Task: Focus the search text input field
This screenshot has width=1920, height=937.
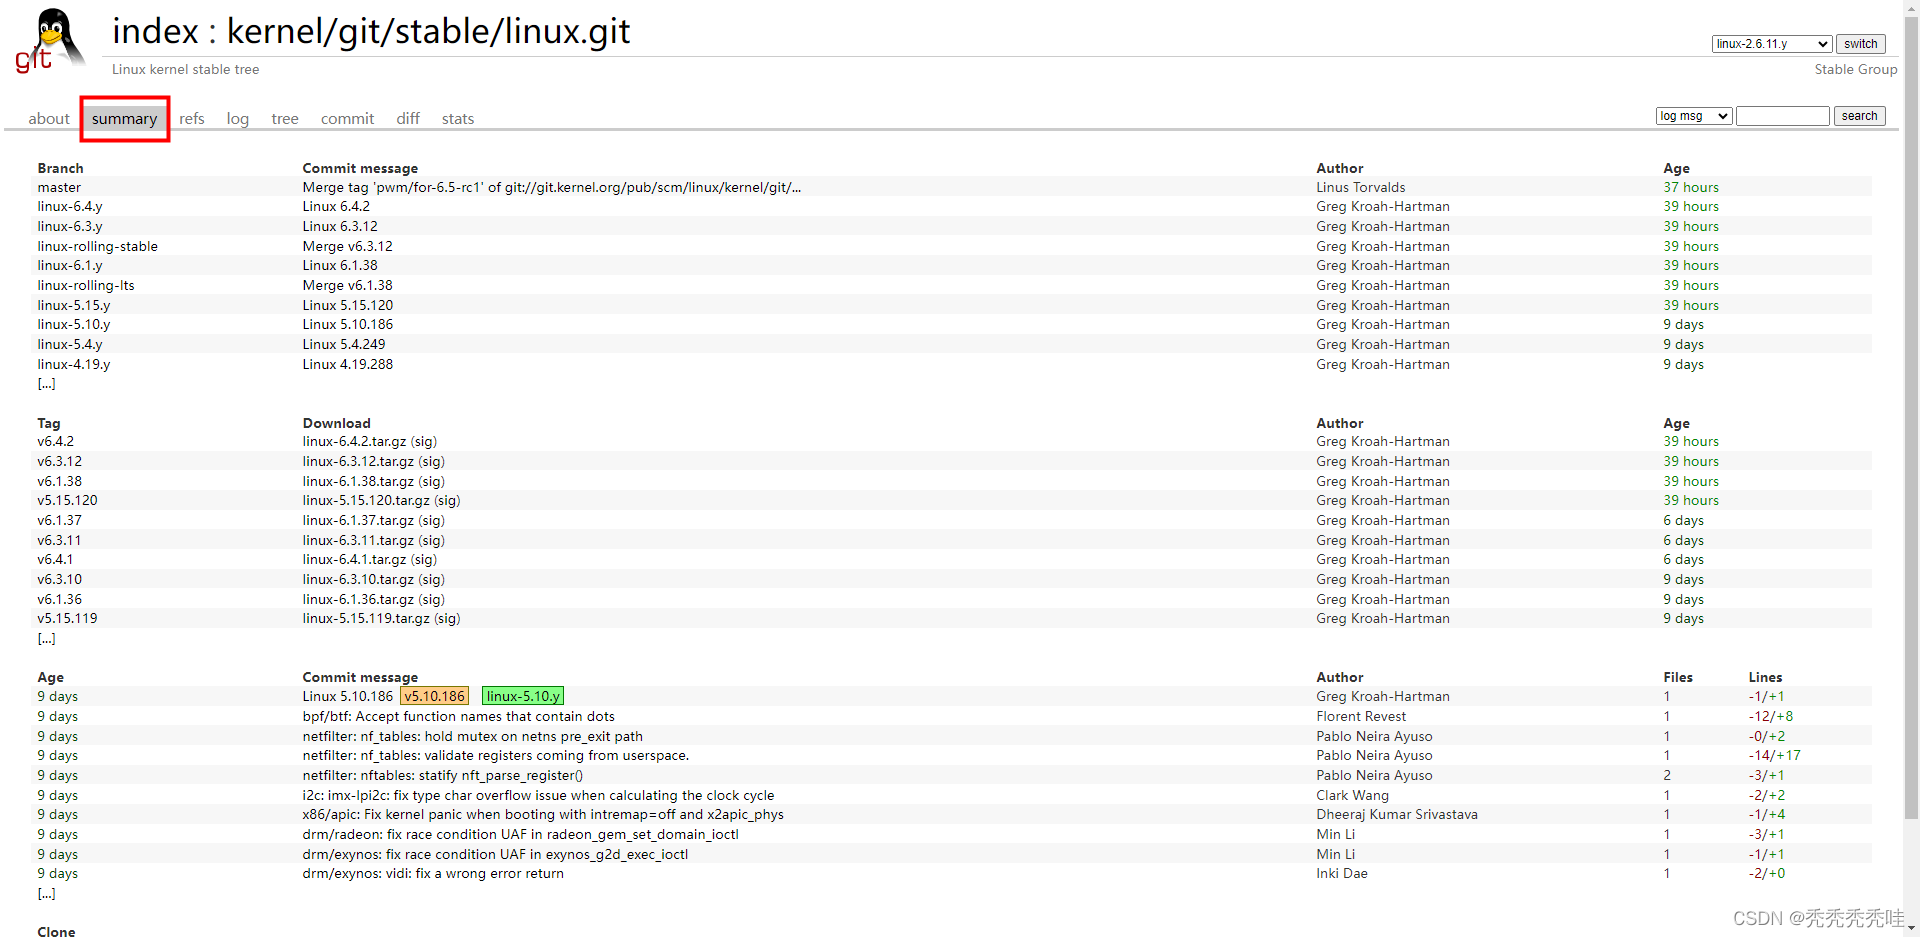Action: [x=1782, y=116]
